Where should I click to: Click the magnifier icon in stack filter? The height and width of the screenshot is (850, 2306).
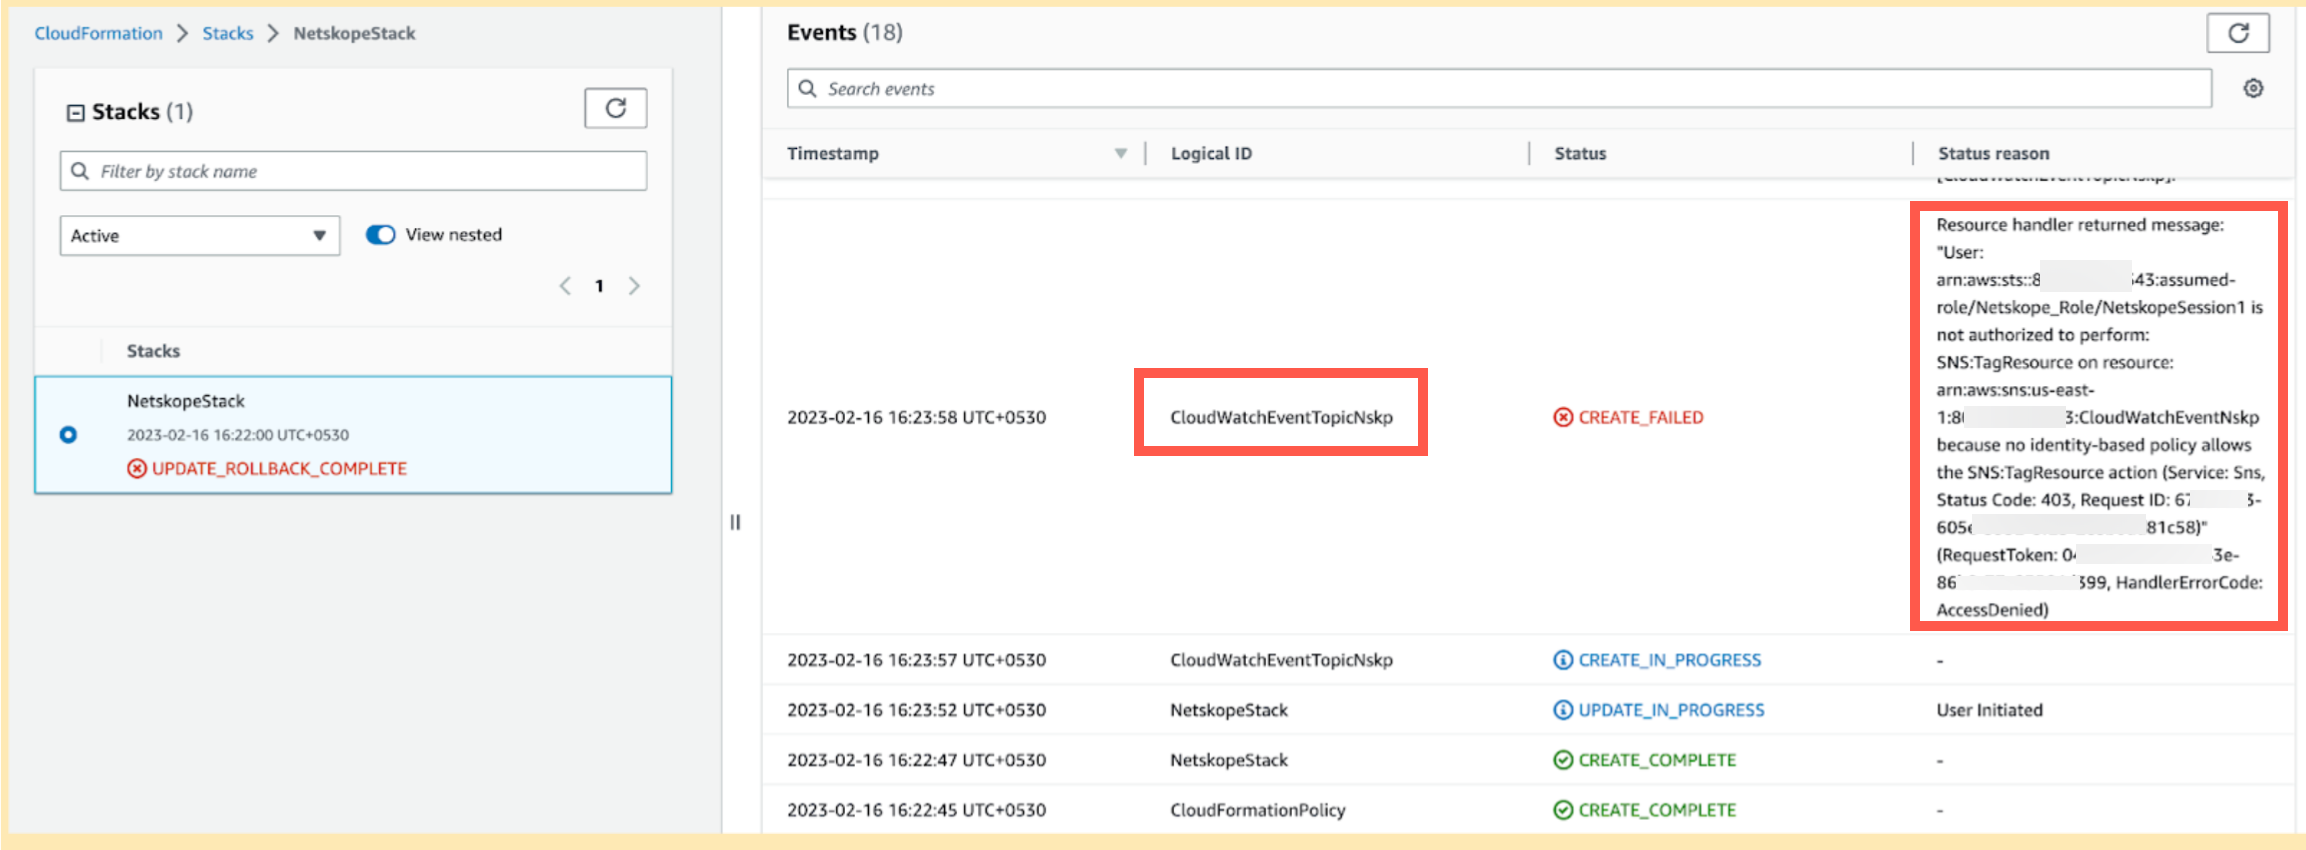coord(80,171)
